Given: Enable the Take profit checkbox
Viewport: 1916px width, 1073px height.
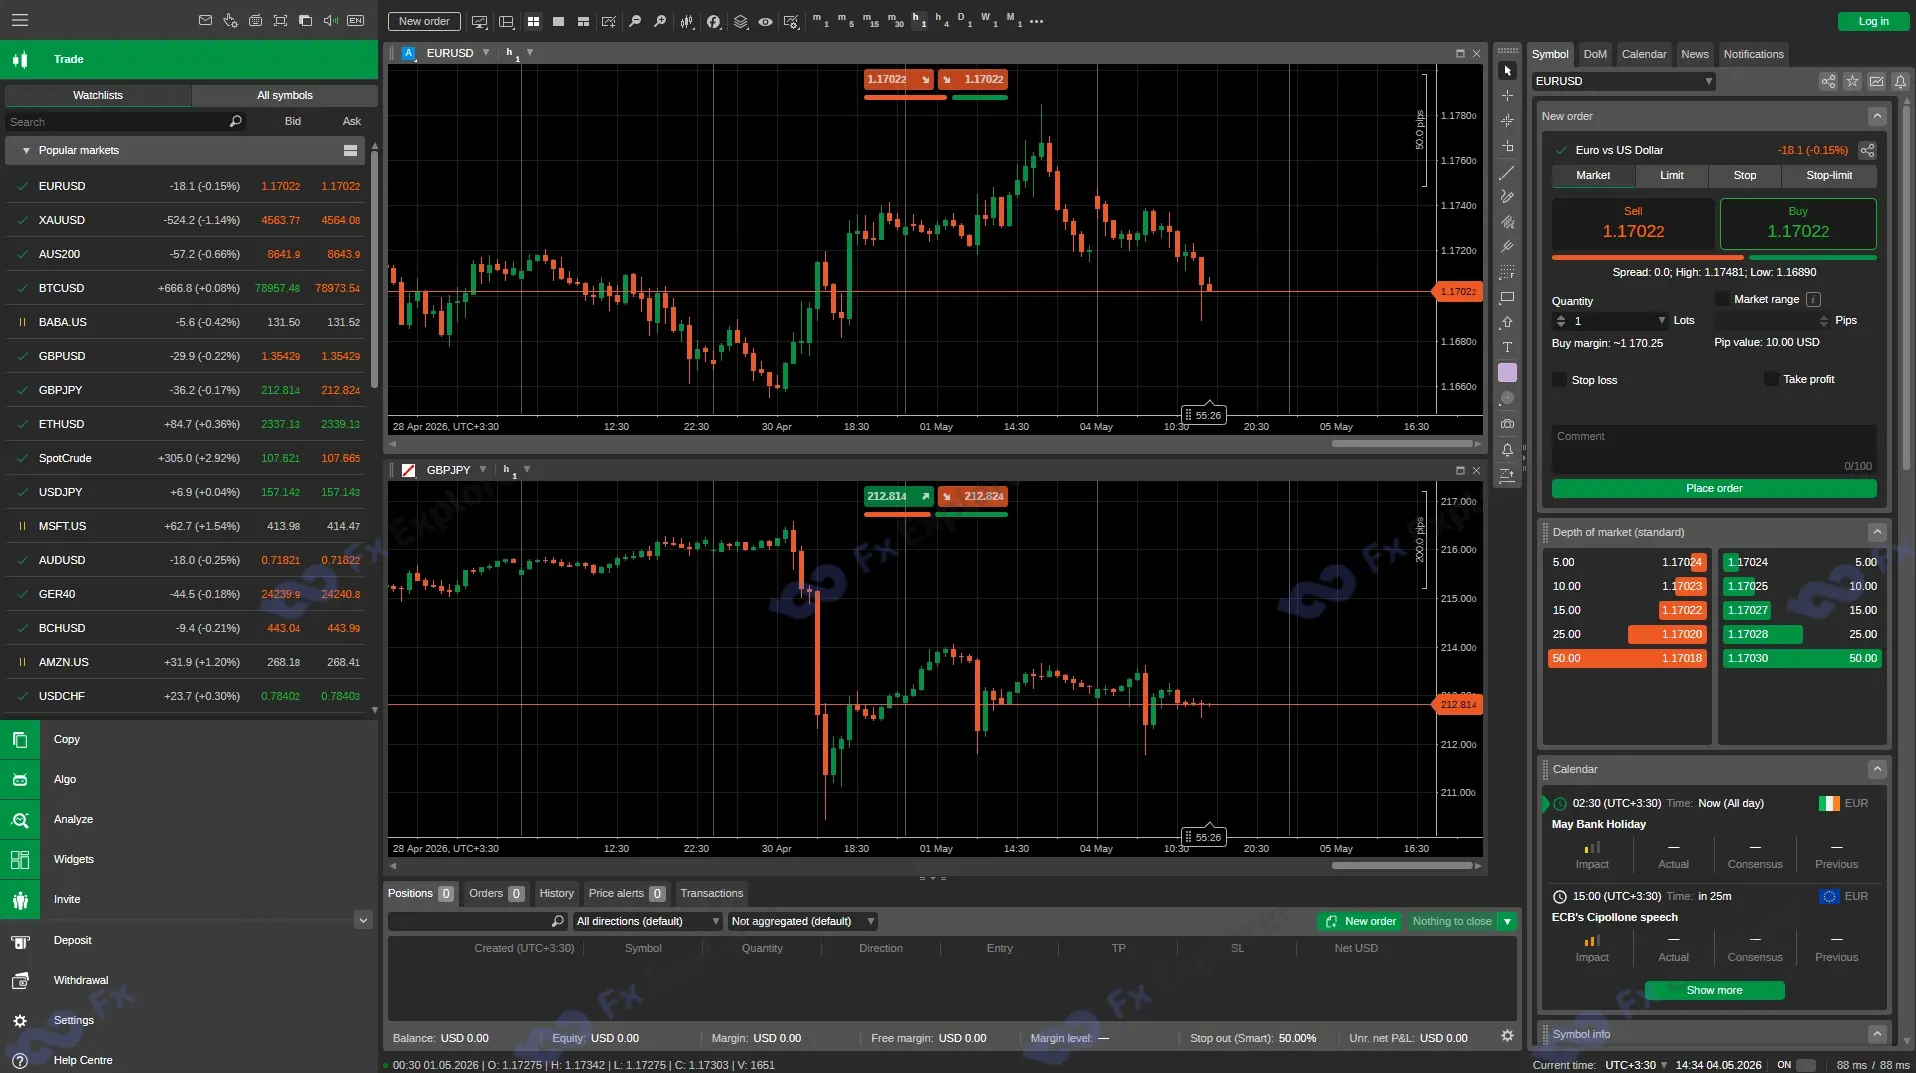Looking at the screenshot, I should click(1771, 379).
